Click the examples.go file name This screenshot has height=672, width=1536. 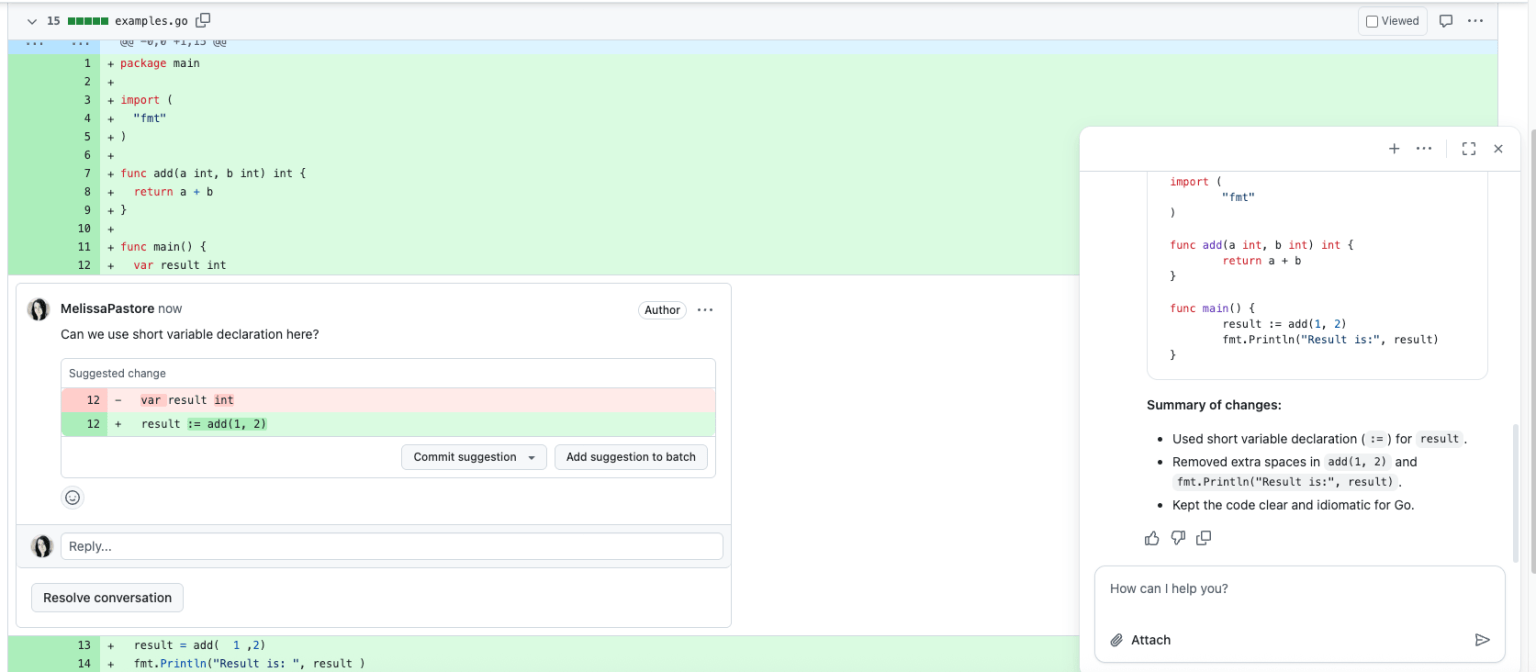point(152,20)
